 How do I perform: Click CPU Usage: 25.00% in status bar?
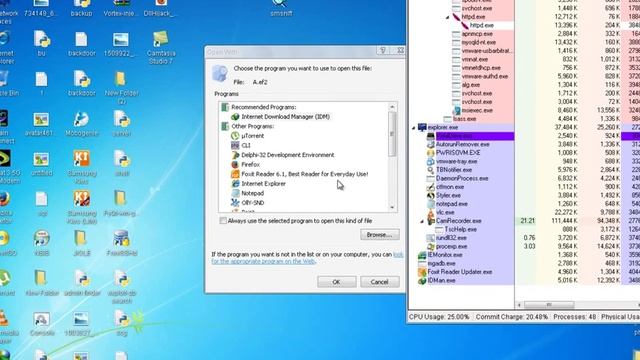pos(439,317)
